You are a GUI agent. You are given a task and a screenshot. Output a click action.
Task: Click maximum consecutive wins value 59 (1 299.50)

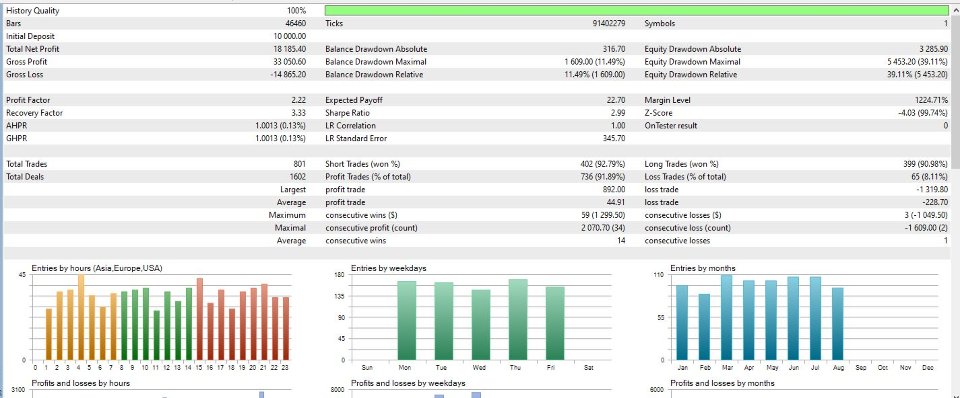pos(603,215)
